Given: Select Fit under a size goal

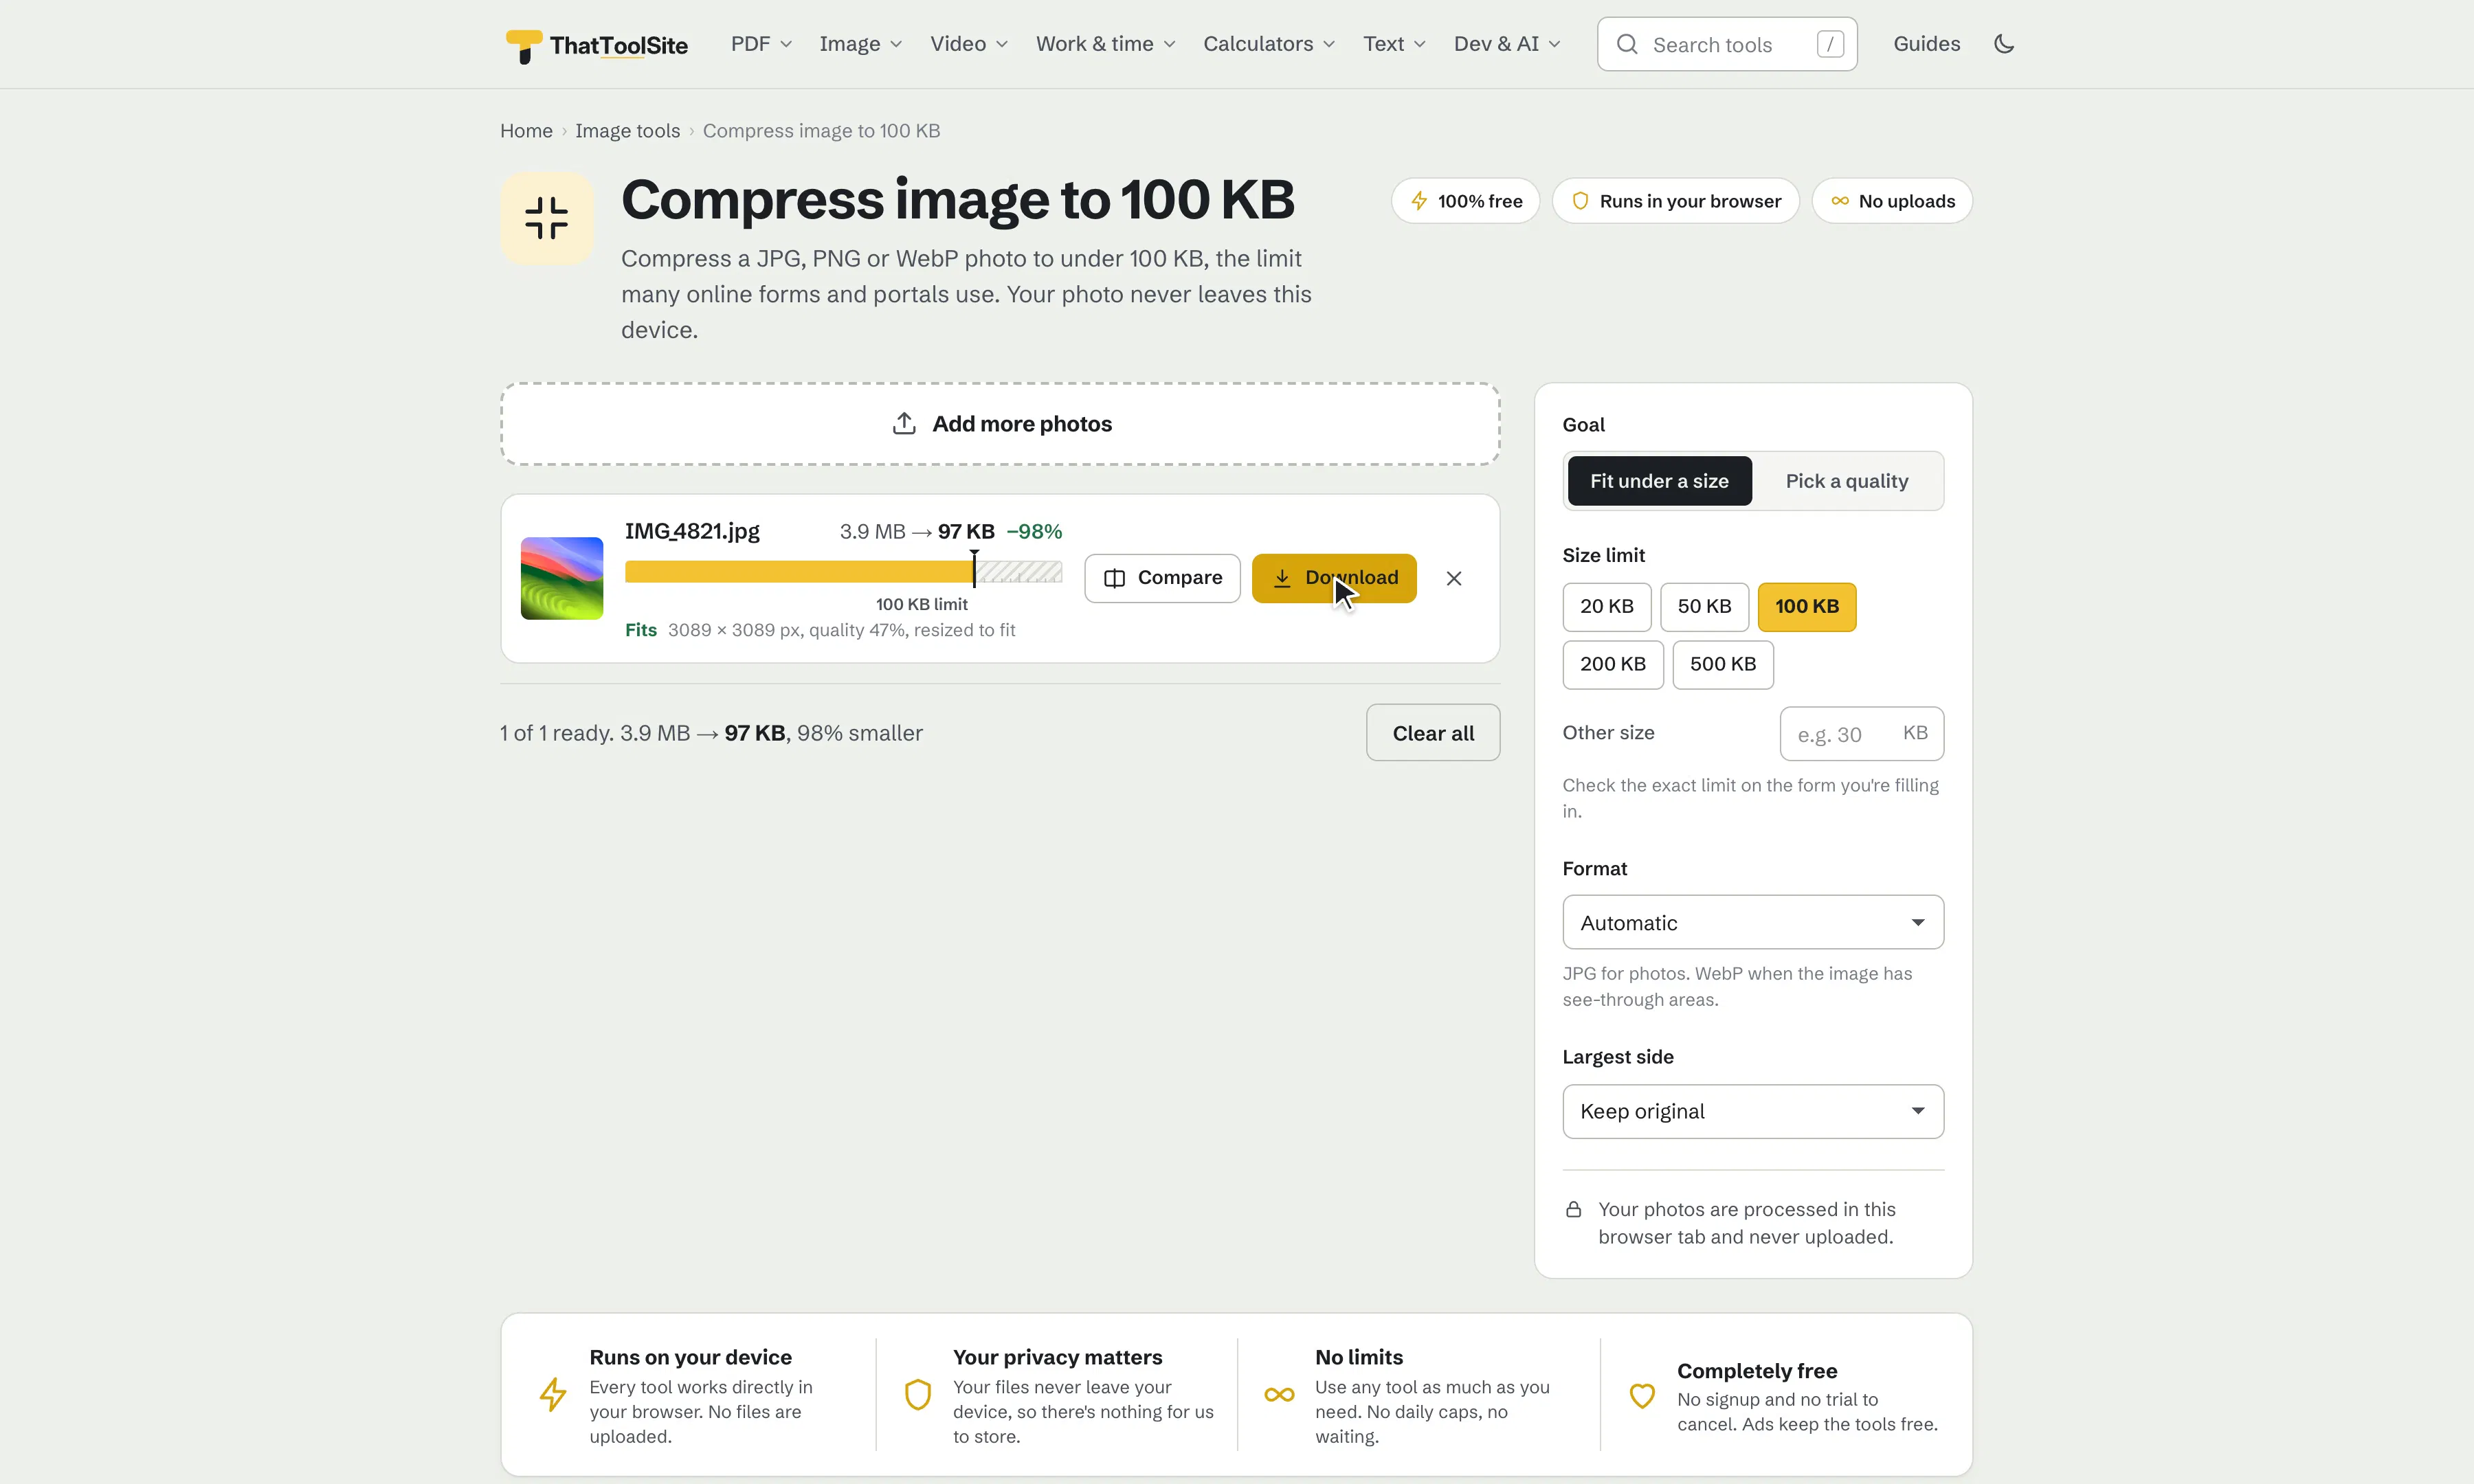Looking at the screenshot, I should (x=1659, y=481).
